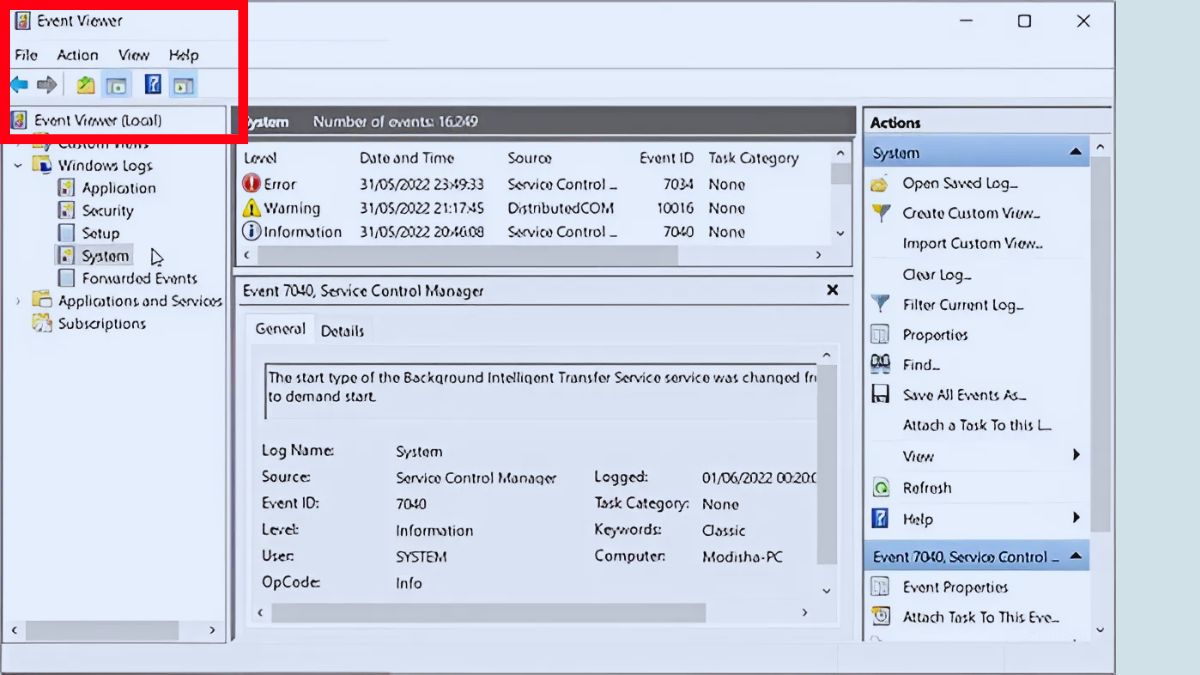Click the Filter Current Log funnel icon
The height and width of the screenshot is (675, 1200).
[880, 304]
